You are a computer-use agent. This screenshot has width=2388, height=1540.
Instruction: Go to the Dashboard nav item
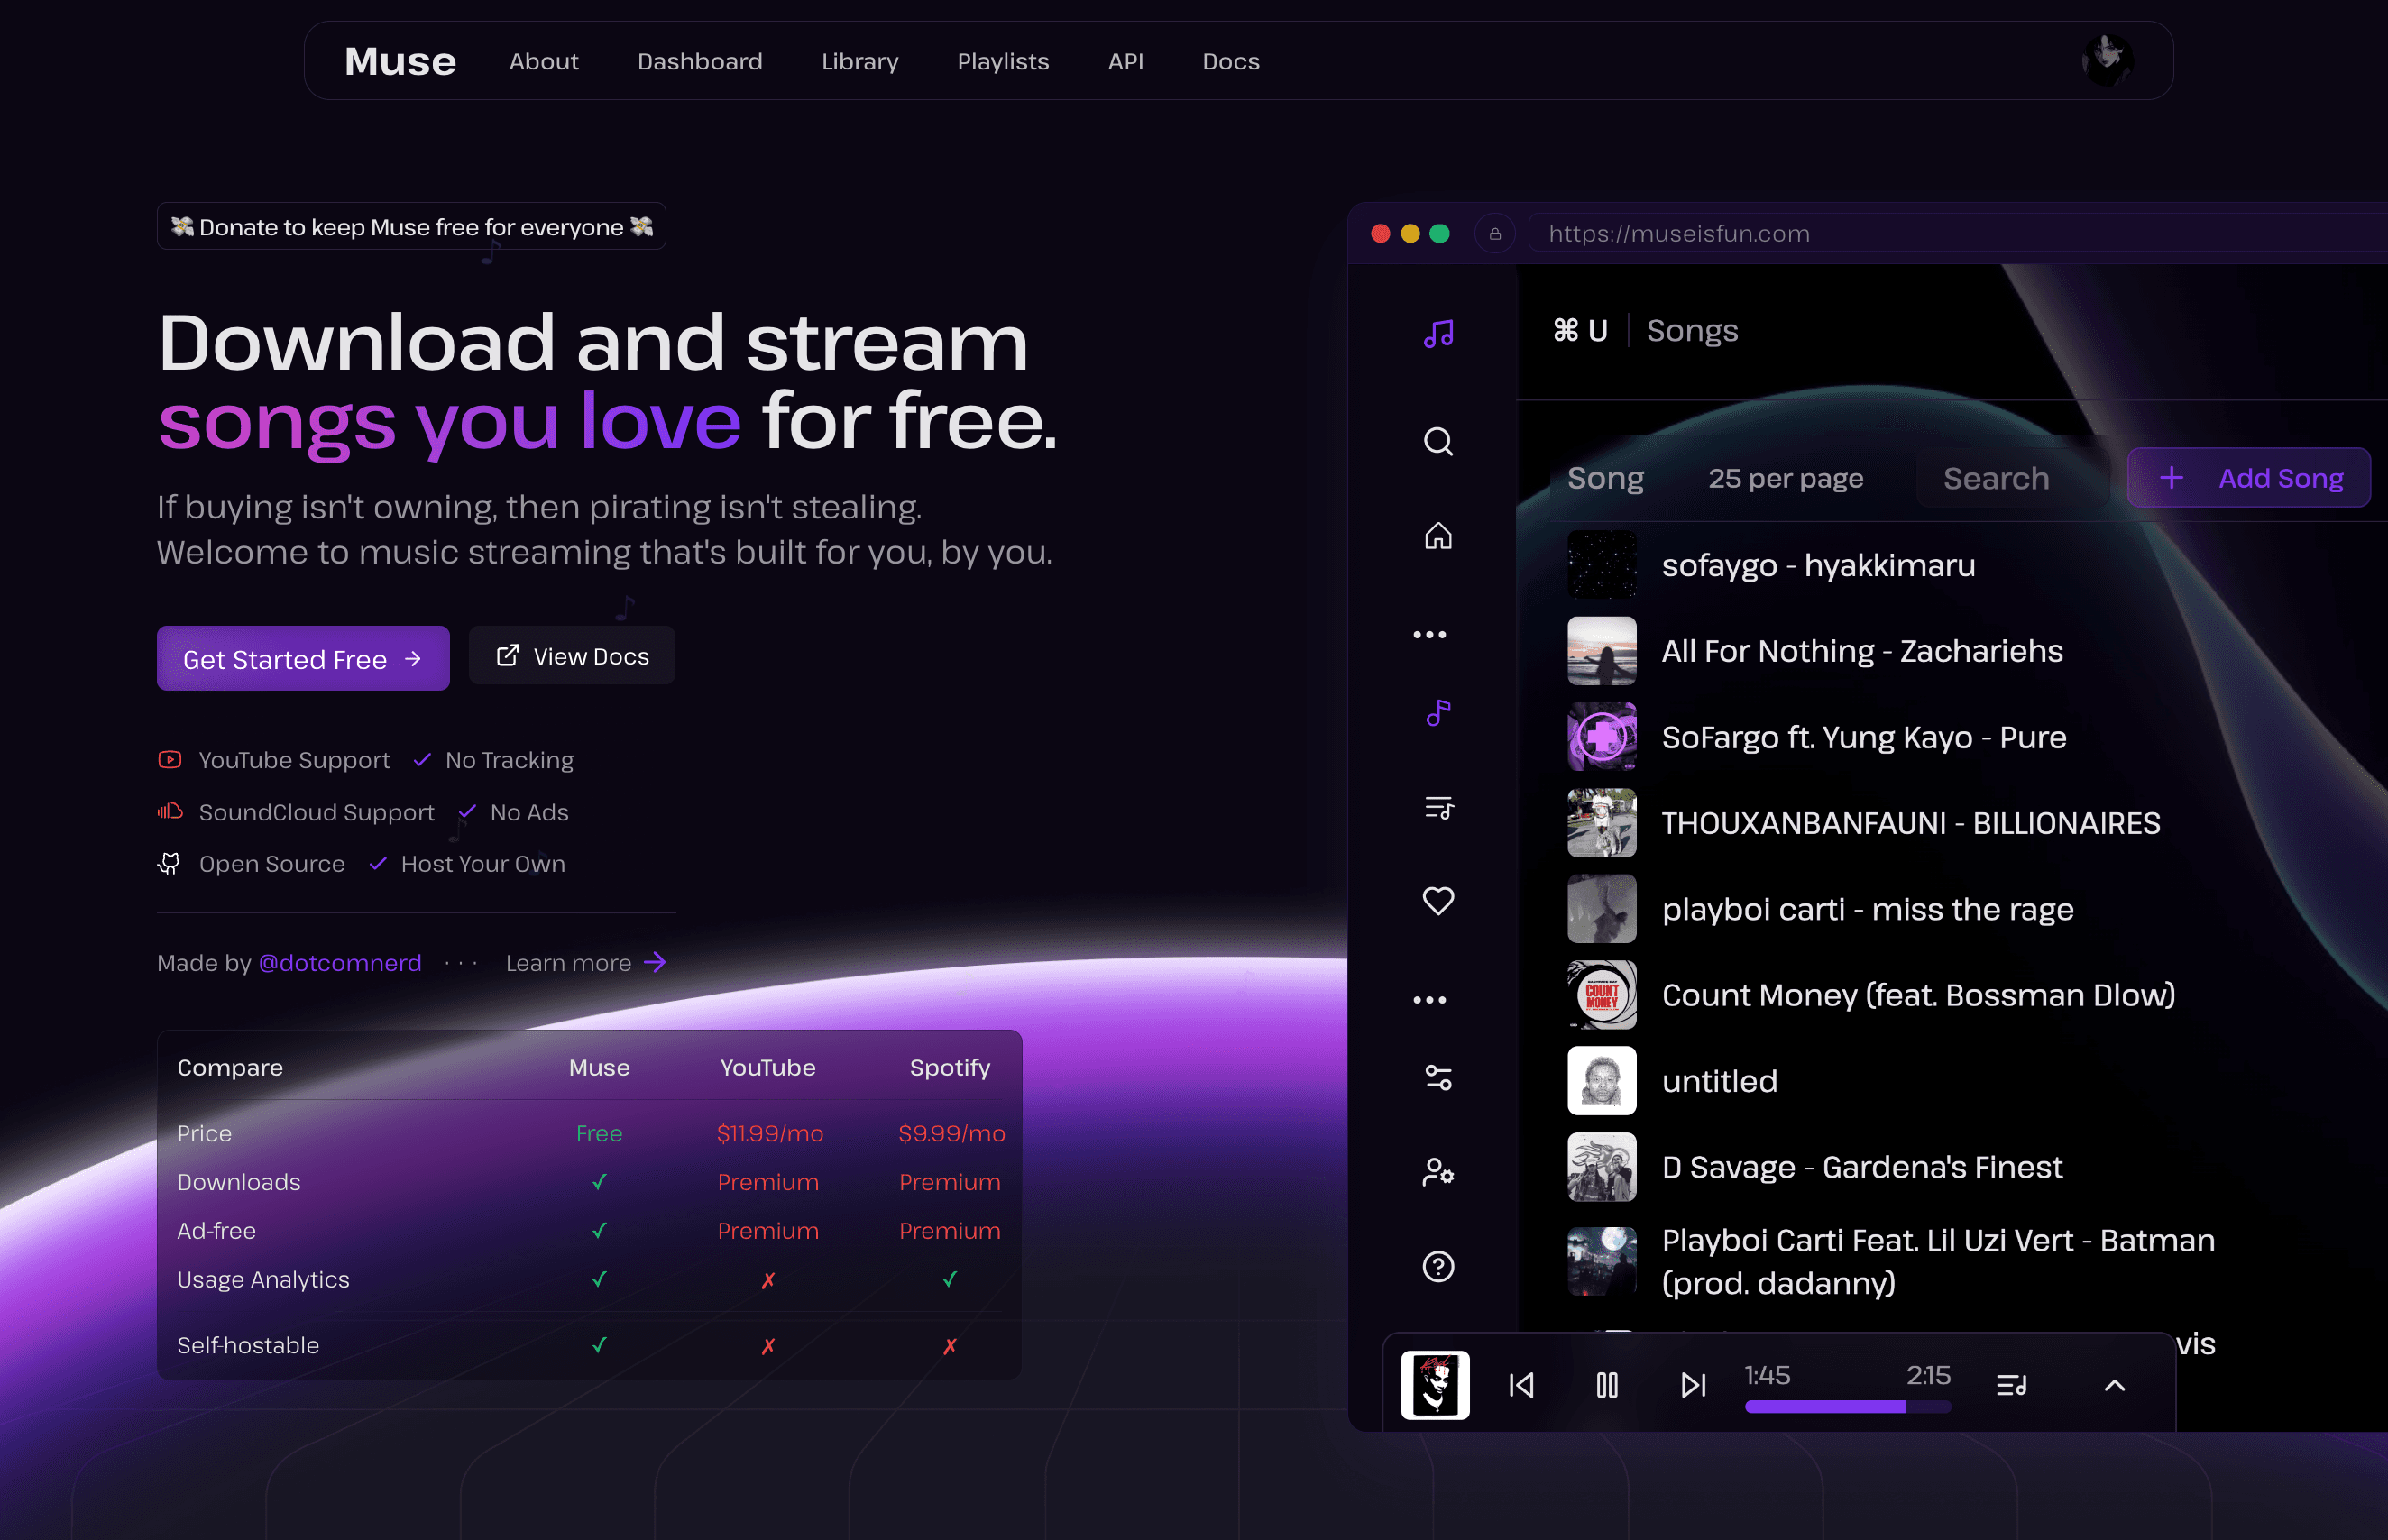coord(699,62)
